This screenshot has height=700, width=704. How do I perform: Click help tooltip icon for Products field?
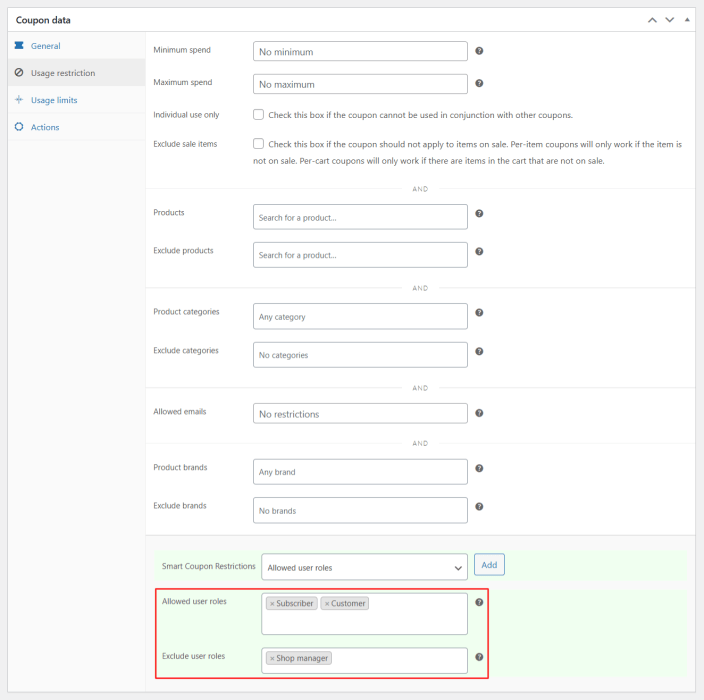(479, 213)
